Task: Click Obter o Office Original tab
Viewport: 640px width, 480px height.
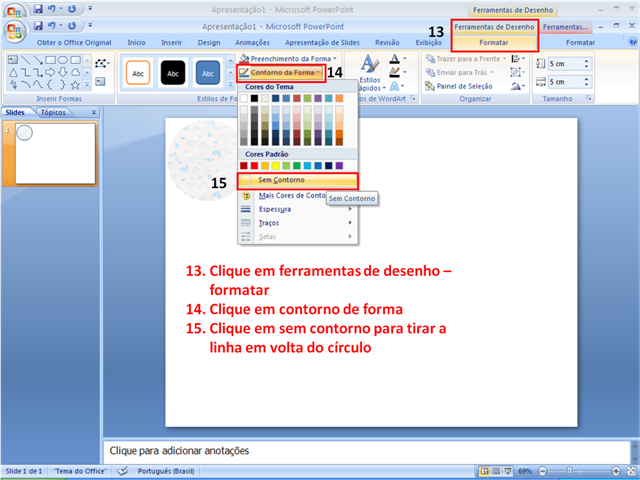Action: tap(74, 42)
